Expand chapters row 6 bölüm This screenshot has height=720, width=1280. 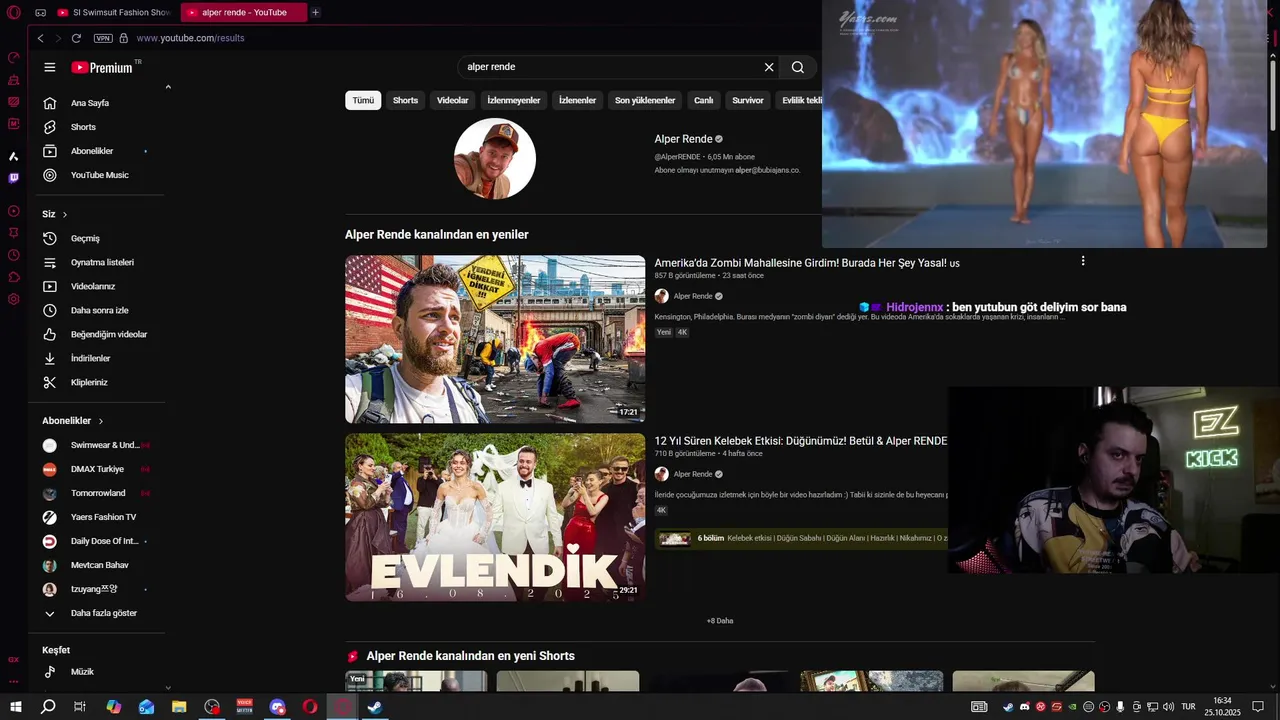(x=801, y=538)
